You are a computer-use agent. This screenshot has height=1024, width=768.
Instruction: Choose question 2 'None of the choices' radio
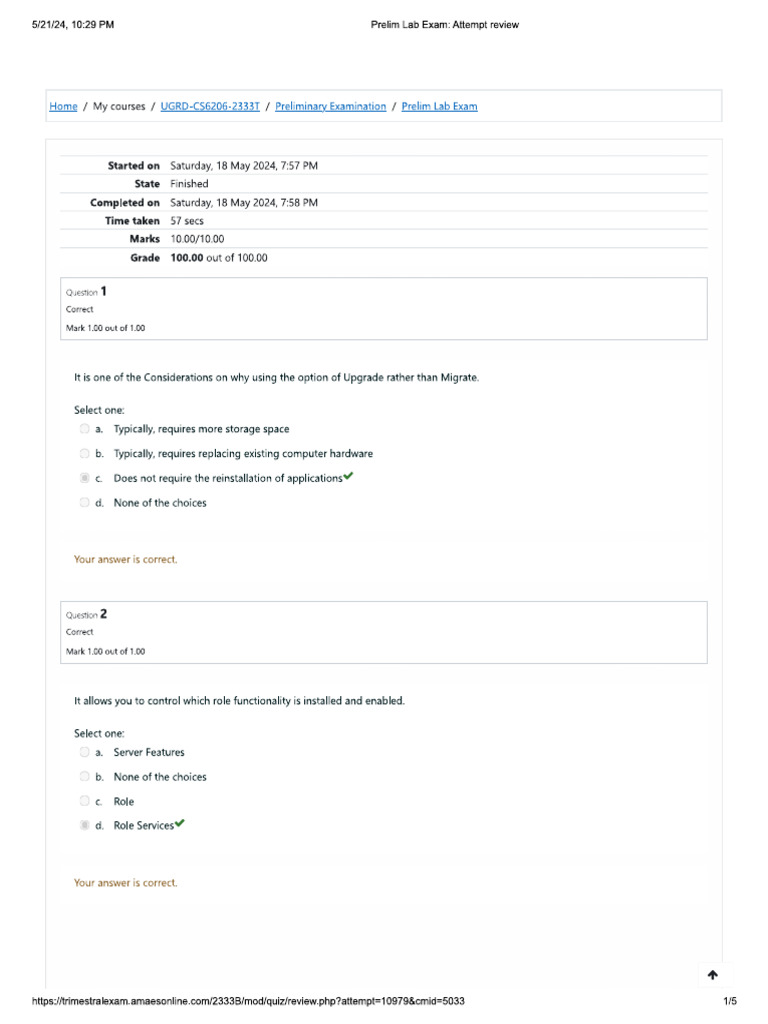[85, 777]
